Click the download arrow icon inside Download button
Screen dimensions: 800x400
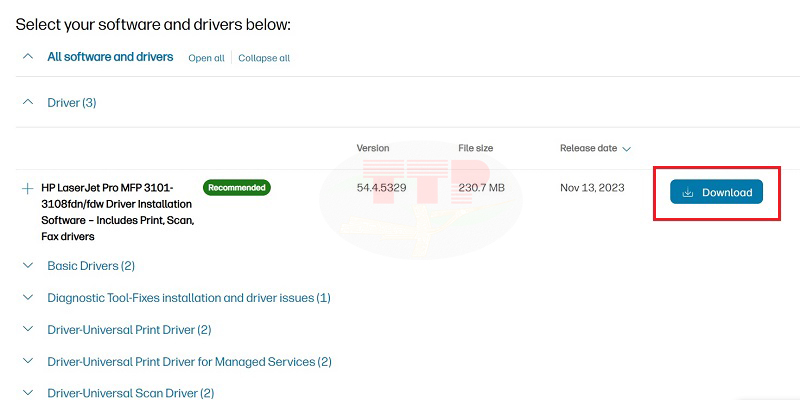688,192
